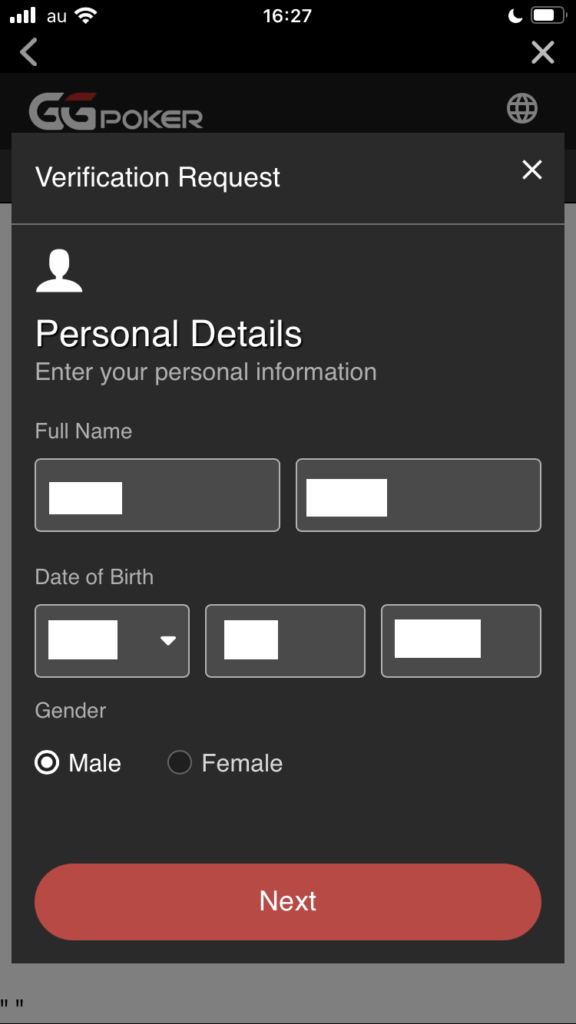Screen dimensions: 576x1024
Task: Tap the back chevron in browser bar
Action: click(x=29, y=52)
